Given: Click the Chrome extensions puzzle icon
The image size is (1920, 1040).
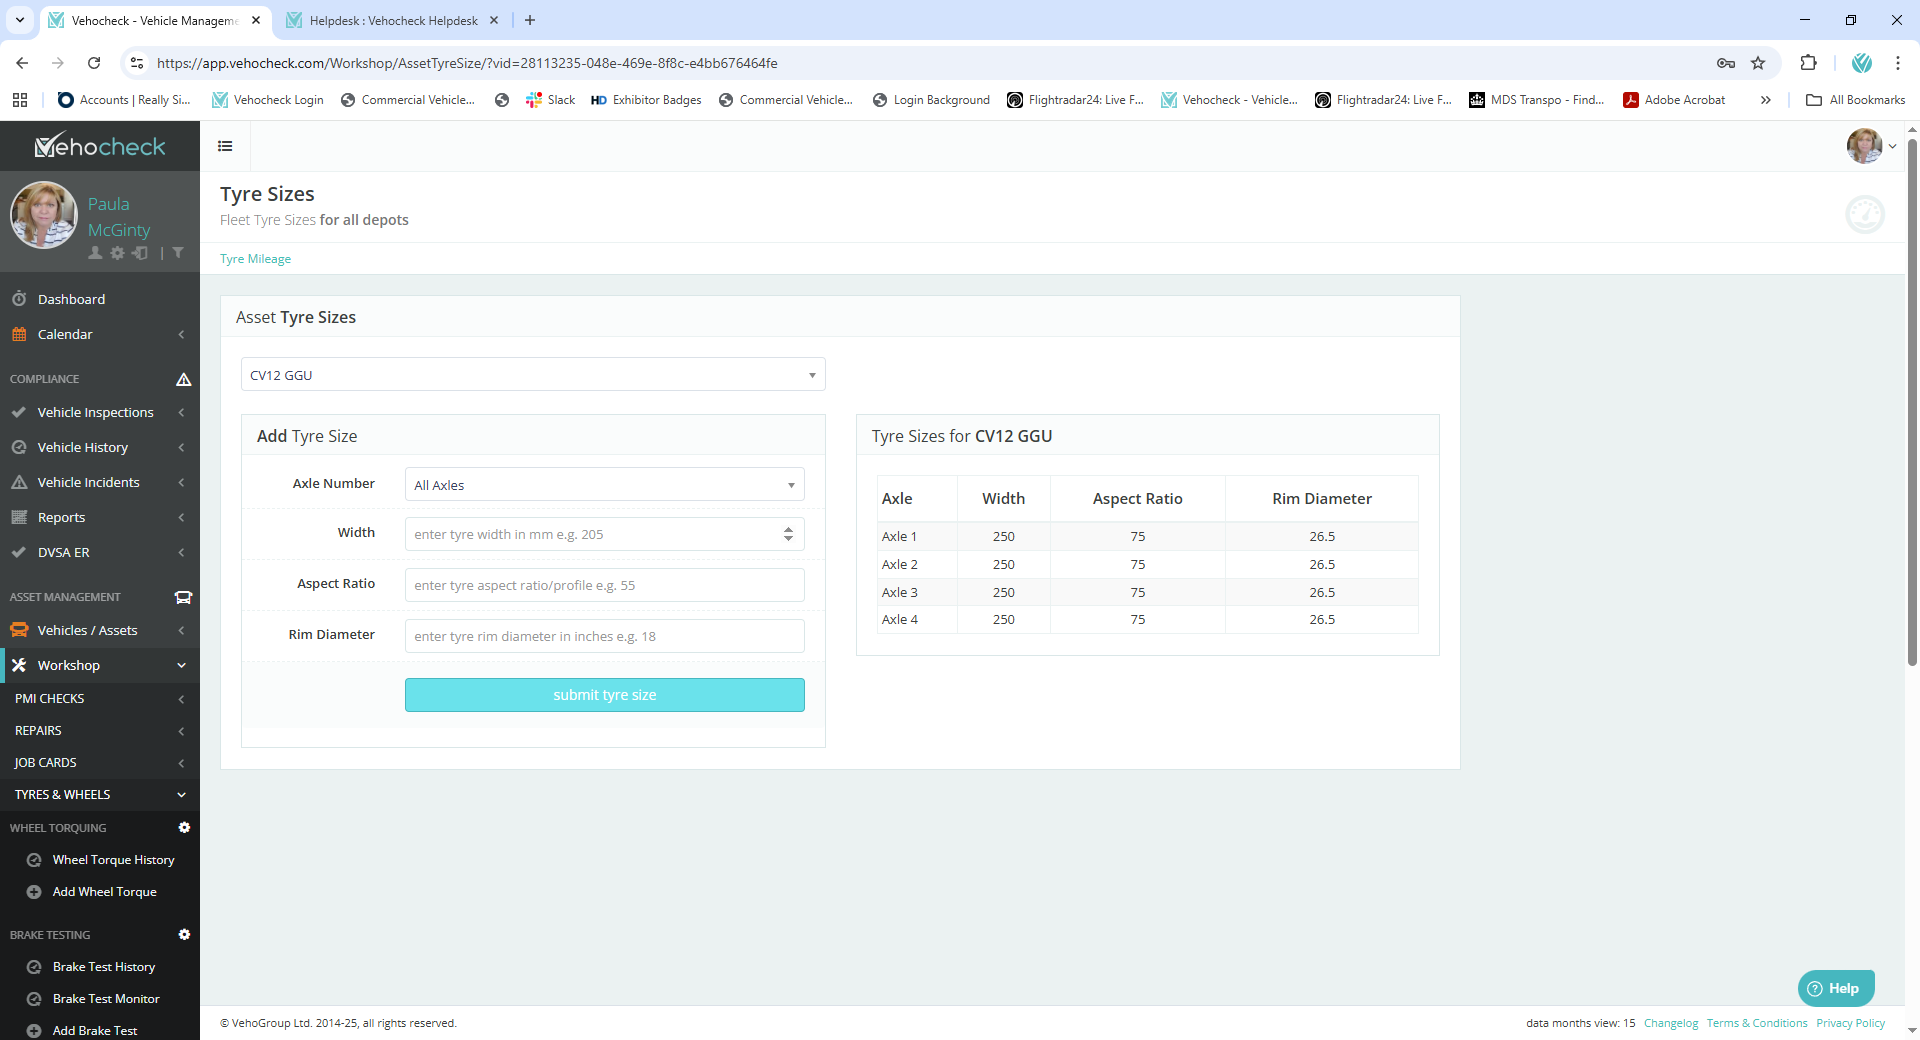Looking at the screenshot, I should (1808, 63).
